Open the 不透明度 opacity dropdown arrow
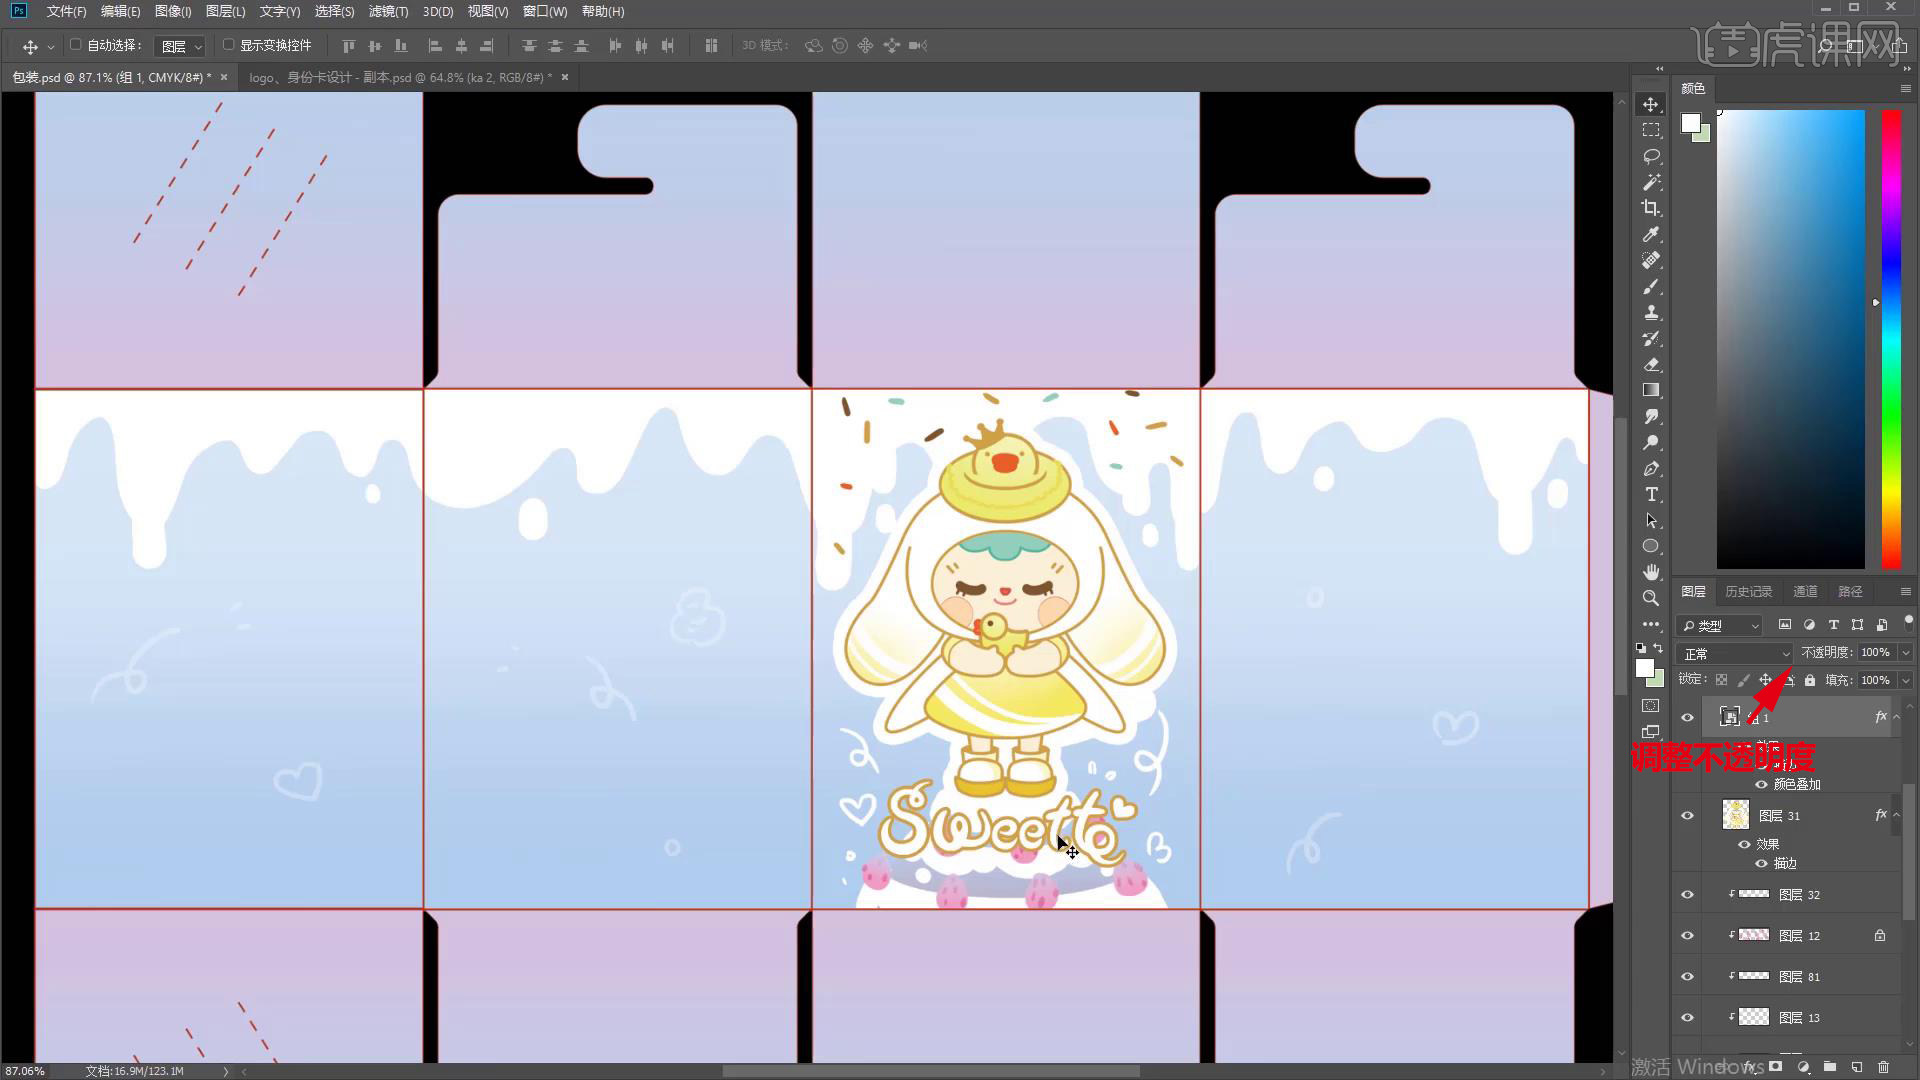1920x1080 pixels. (x=1905, y=653)
